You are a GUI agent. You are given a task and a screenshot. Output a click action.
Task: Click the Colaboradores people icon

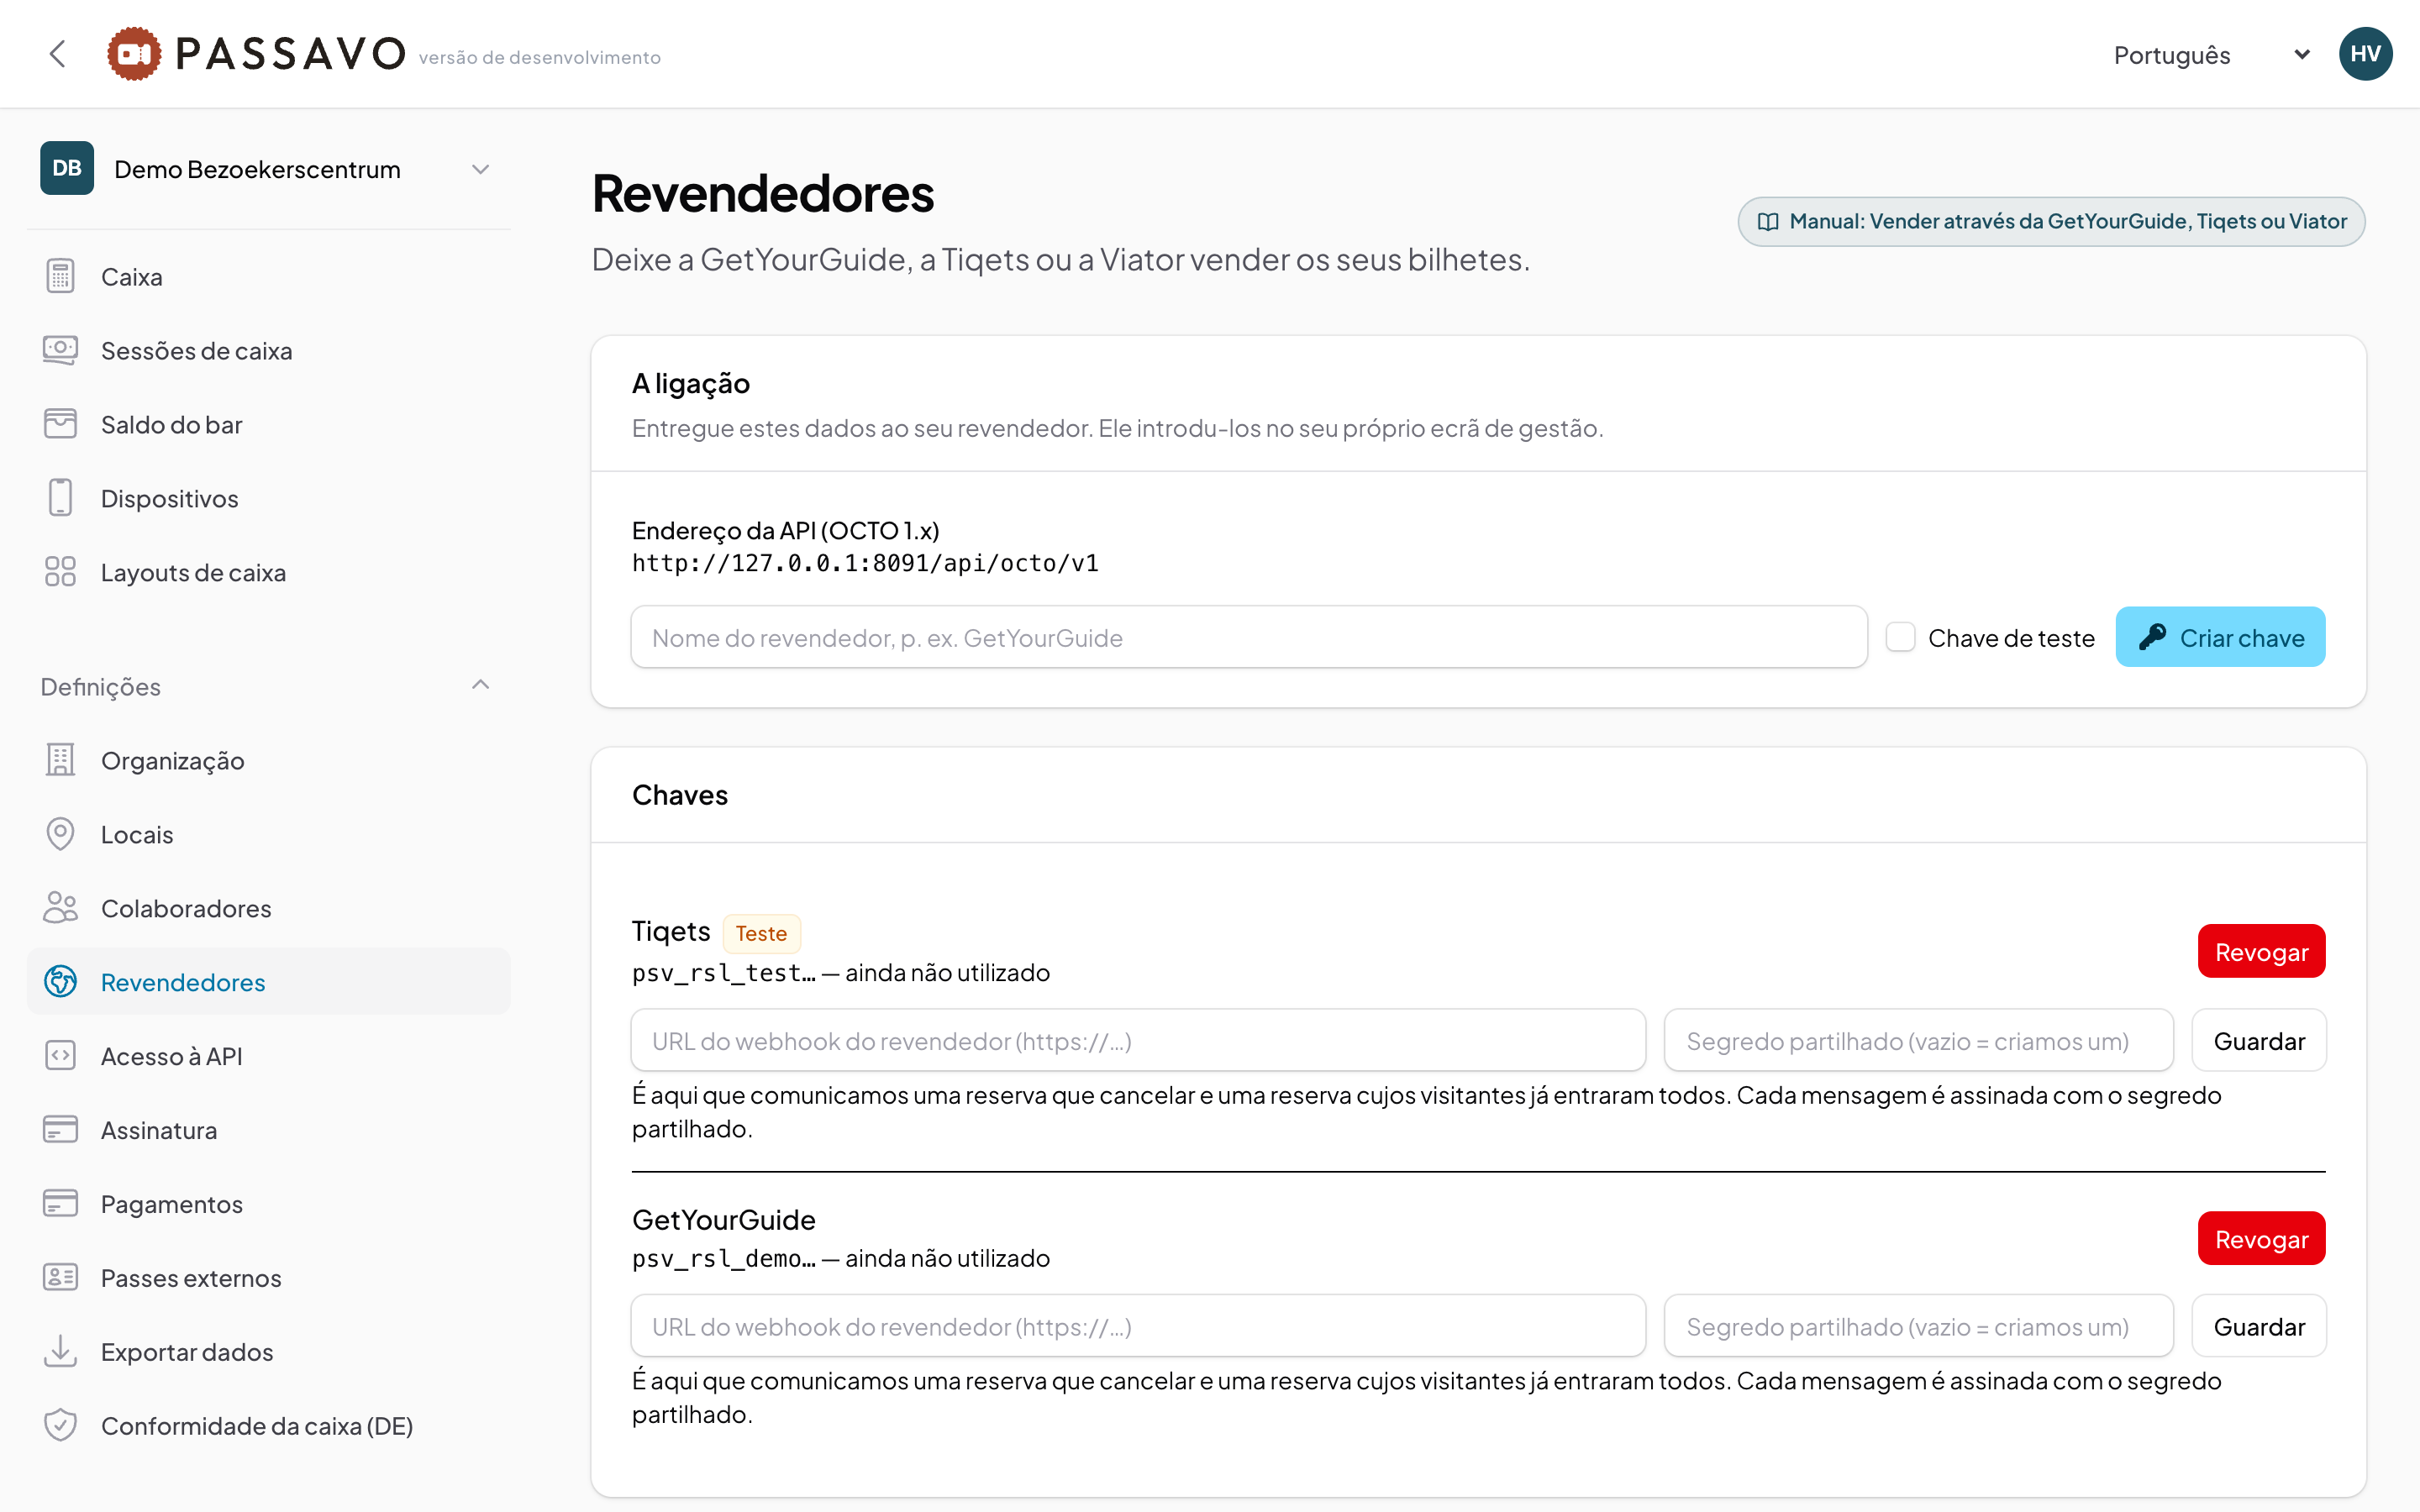click(60, 908)
